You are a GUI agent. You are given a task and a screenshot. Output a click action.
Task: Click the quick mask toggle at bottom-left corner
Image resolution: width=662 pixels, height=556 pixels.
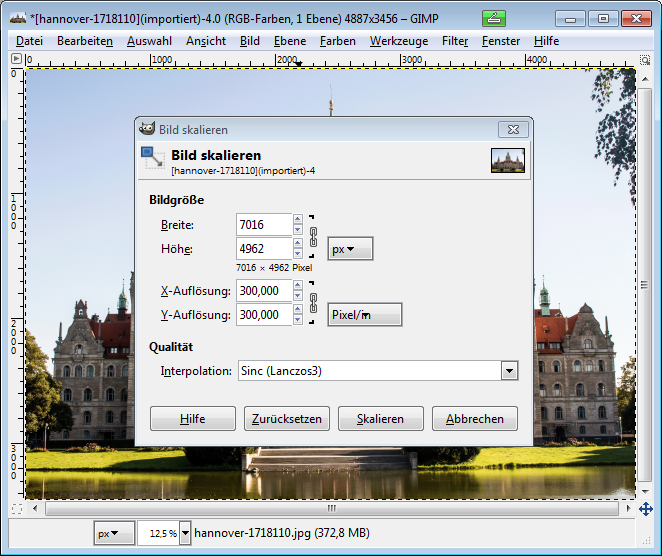[x=16, y=509]
